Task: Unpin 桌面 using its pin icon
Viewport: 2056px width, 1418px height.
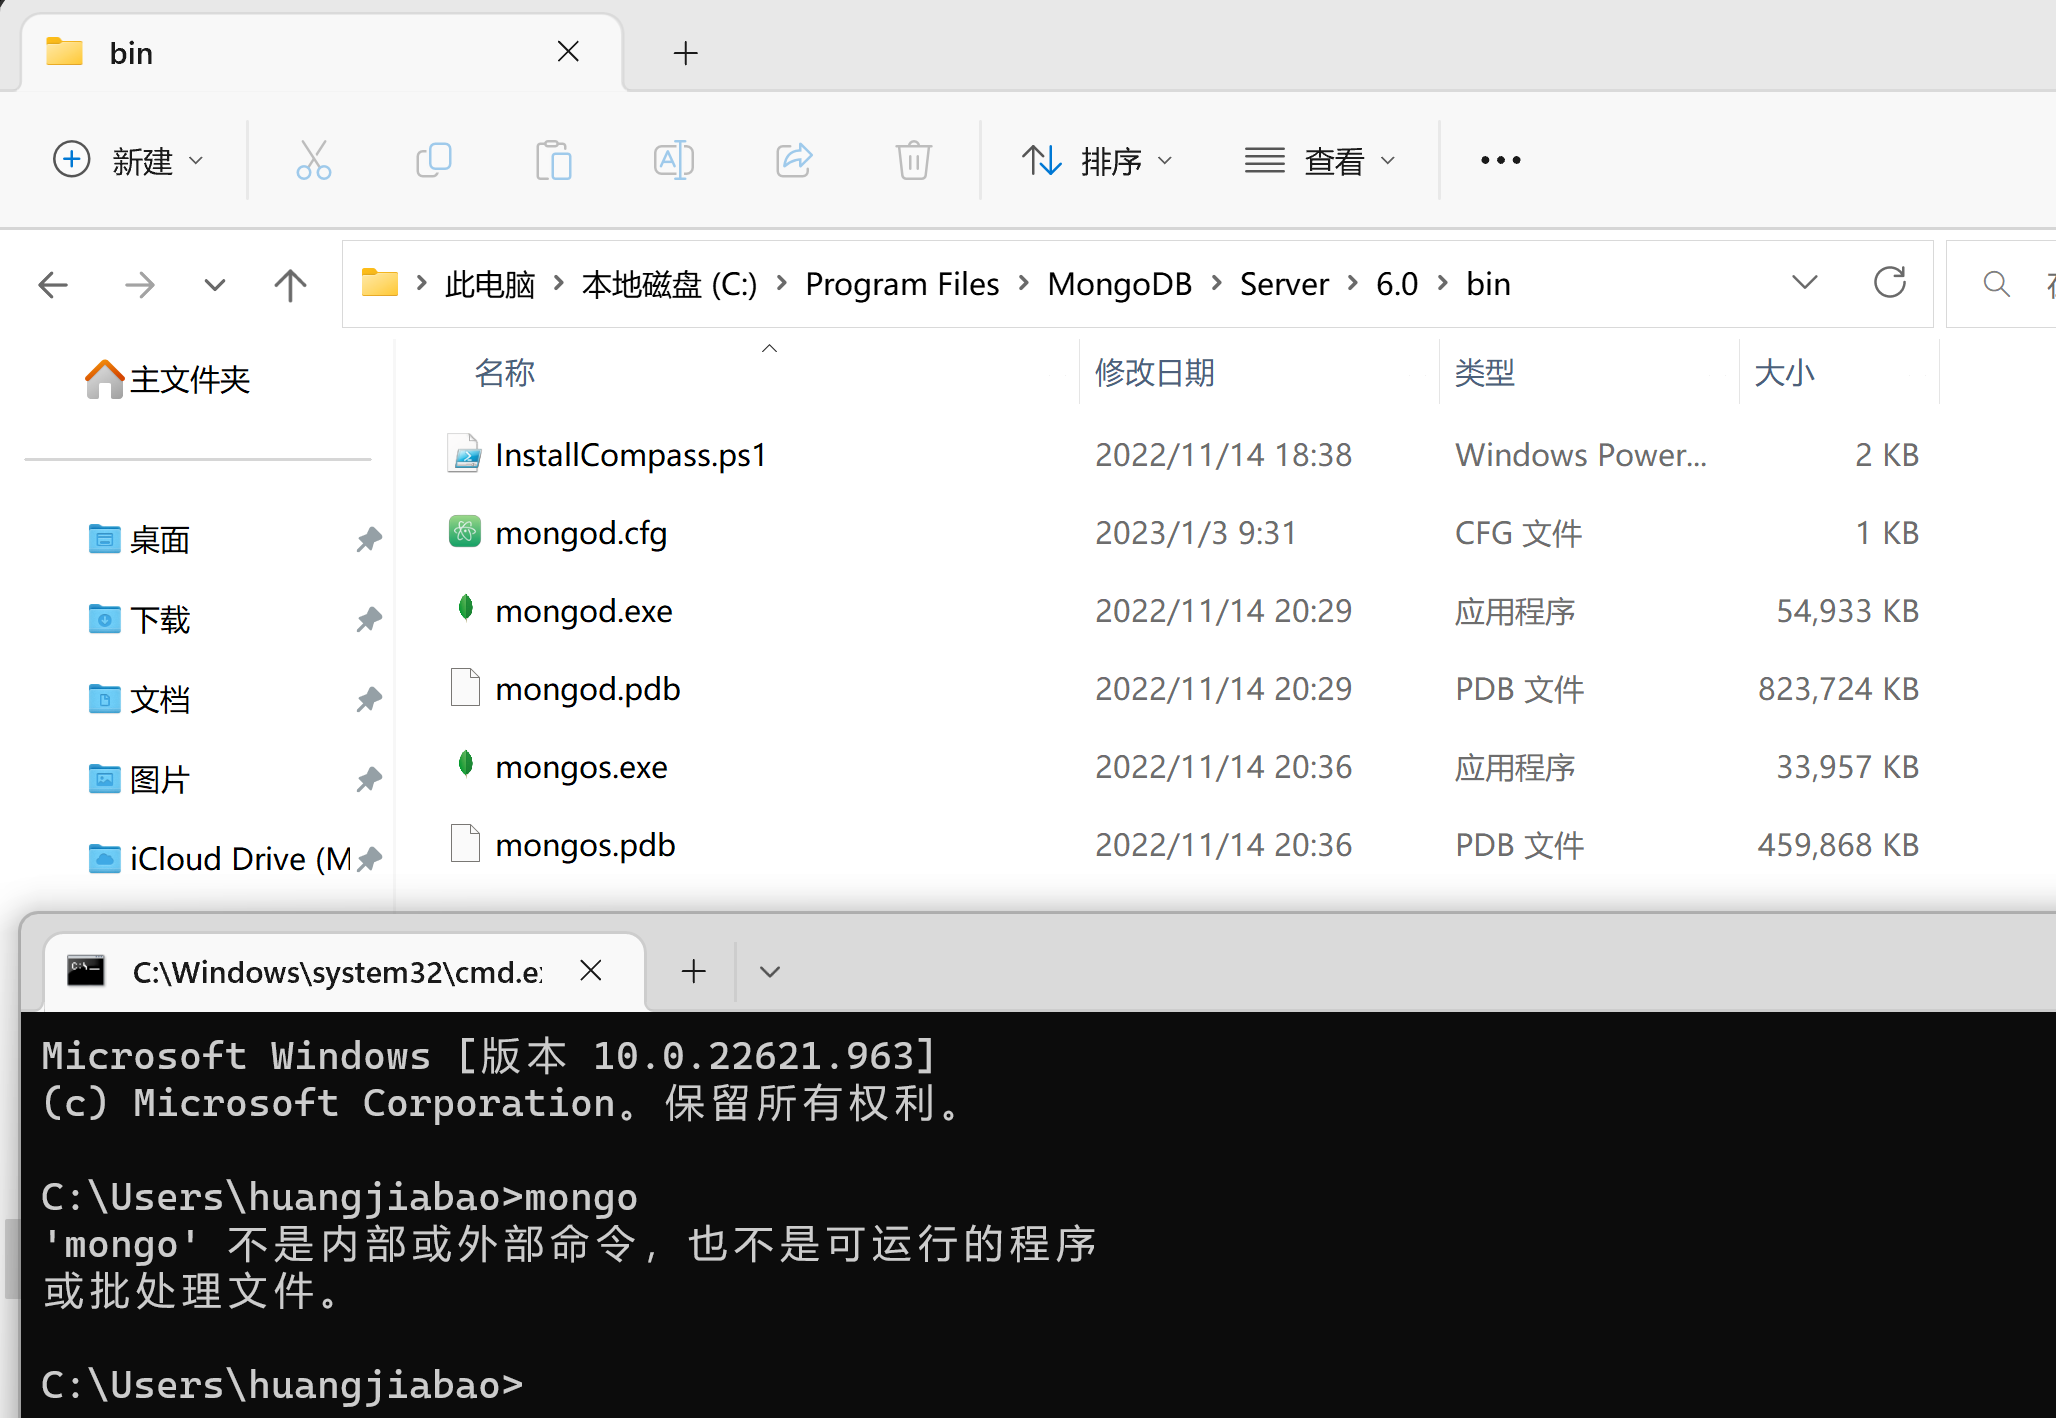Action: point(369,540)
